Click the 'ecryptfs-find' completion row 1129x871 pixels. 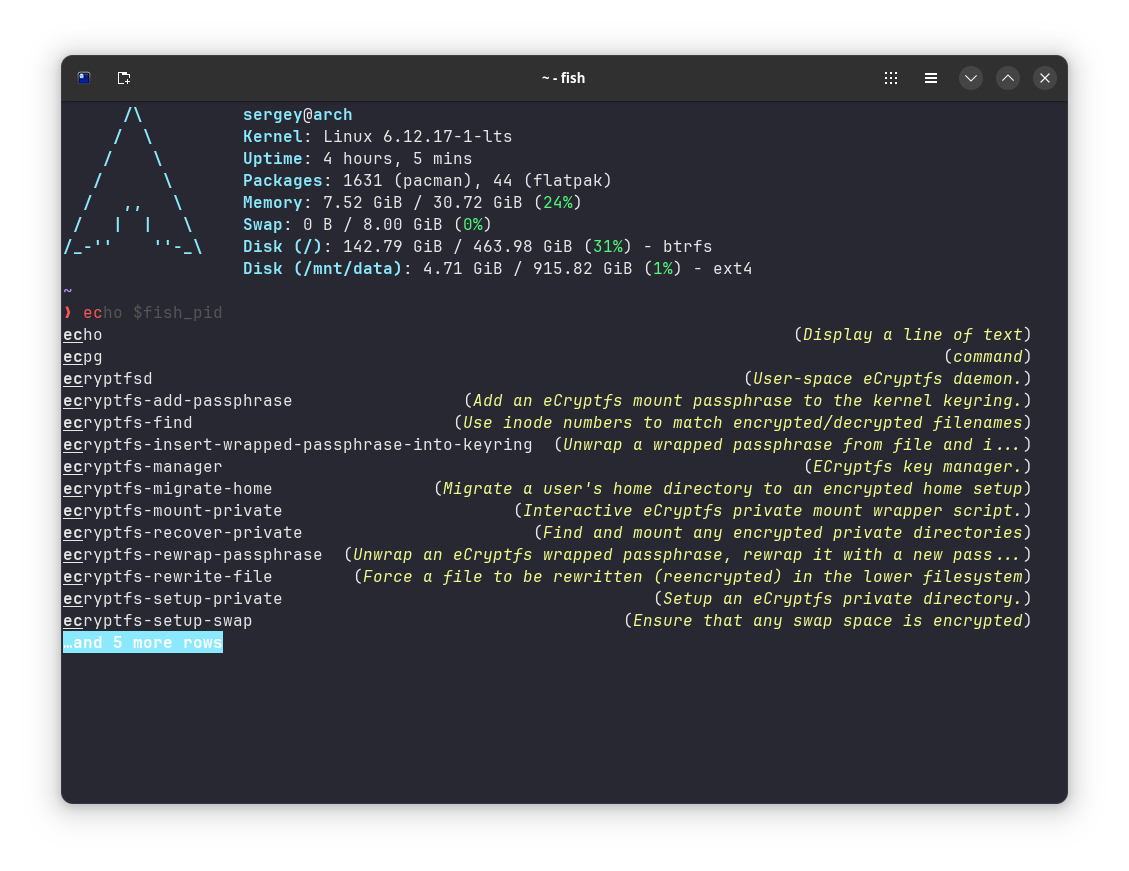click(x=128, y=423)
